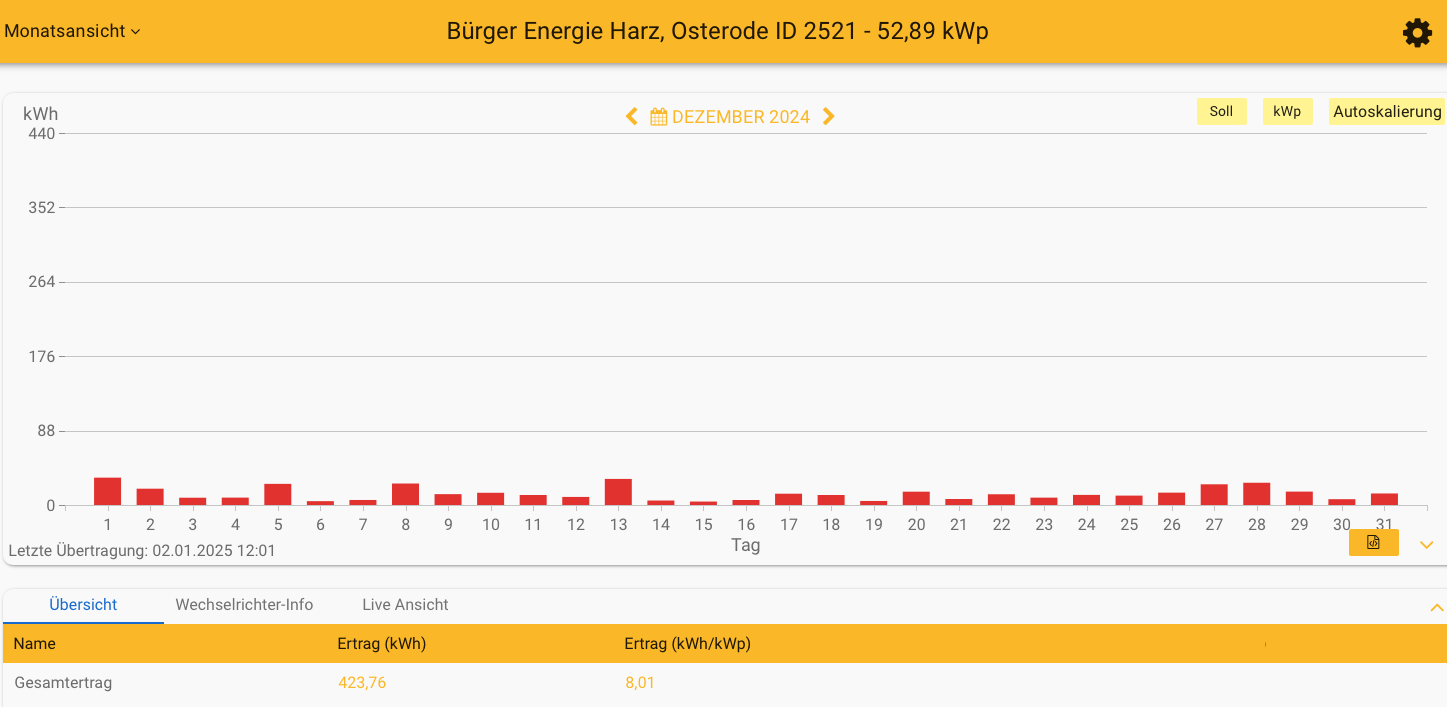Click the Gesamtertrag value 423,76
Screen dimensions: 1447x707
point(361,682)
